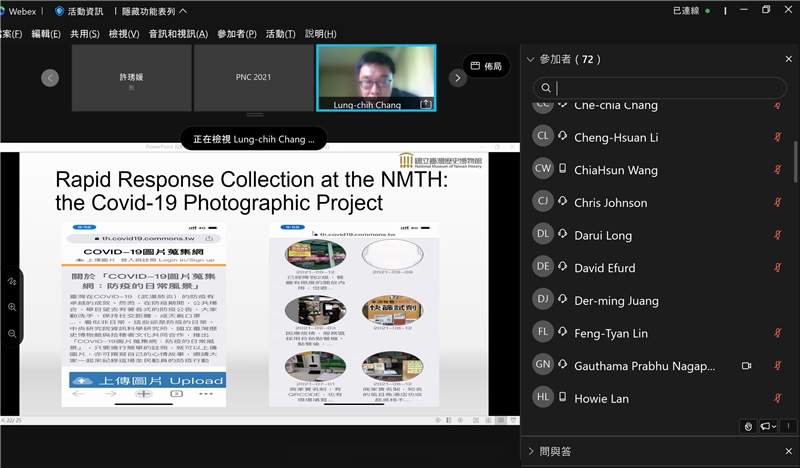The height and width of the screenshot is (468, 800).
Task: Click the annotate squiggle tool on left toolbar
Action: 12,281
